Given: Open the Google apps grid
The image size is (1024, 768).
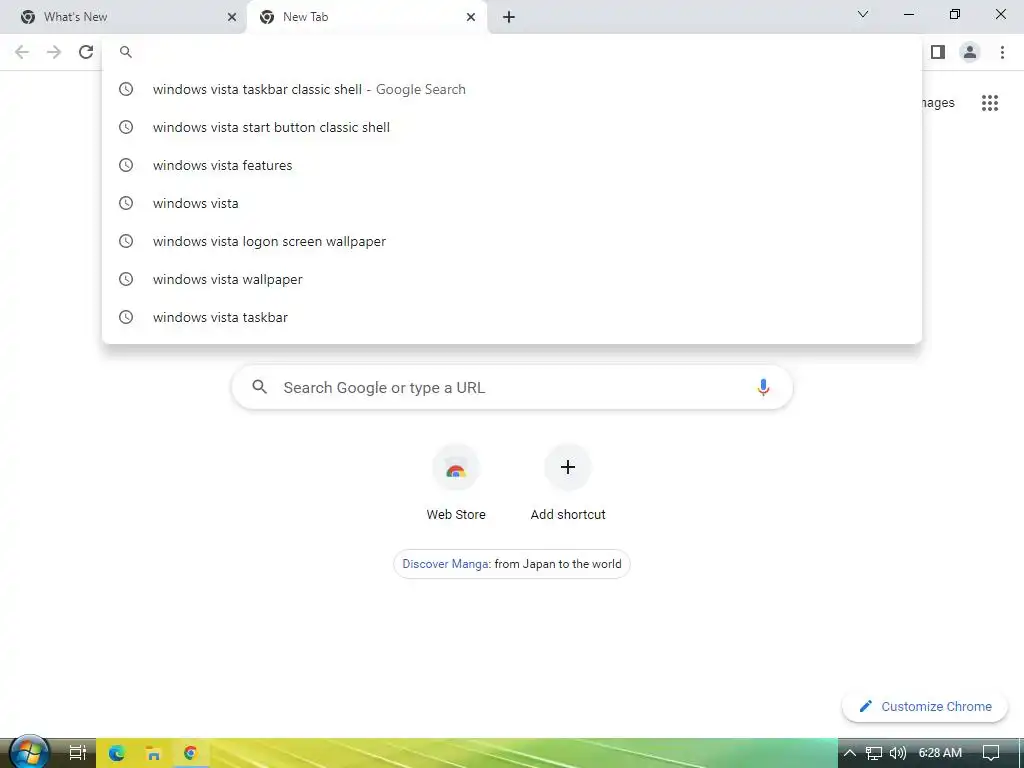Looking at the screenshot, I should click(990, 103).
